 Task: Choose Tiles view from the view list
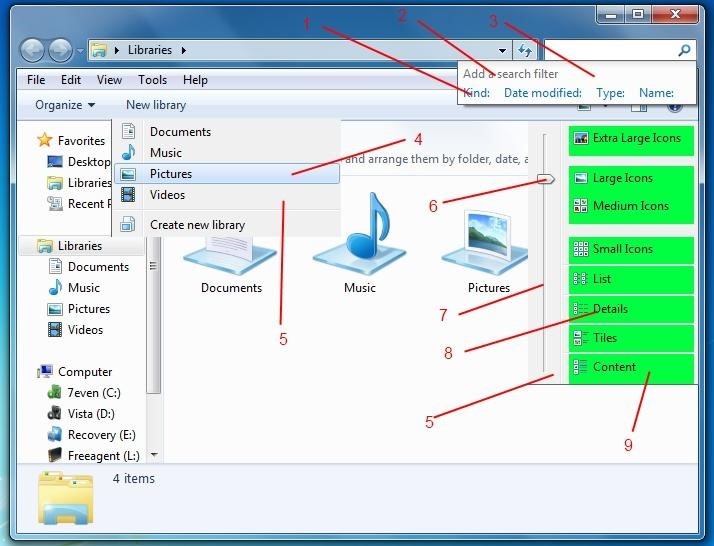(x=604, y=338)
